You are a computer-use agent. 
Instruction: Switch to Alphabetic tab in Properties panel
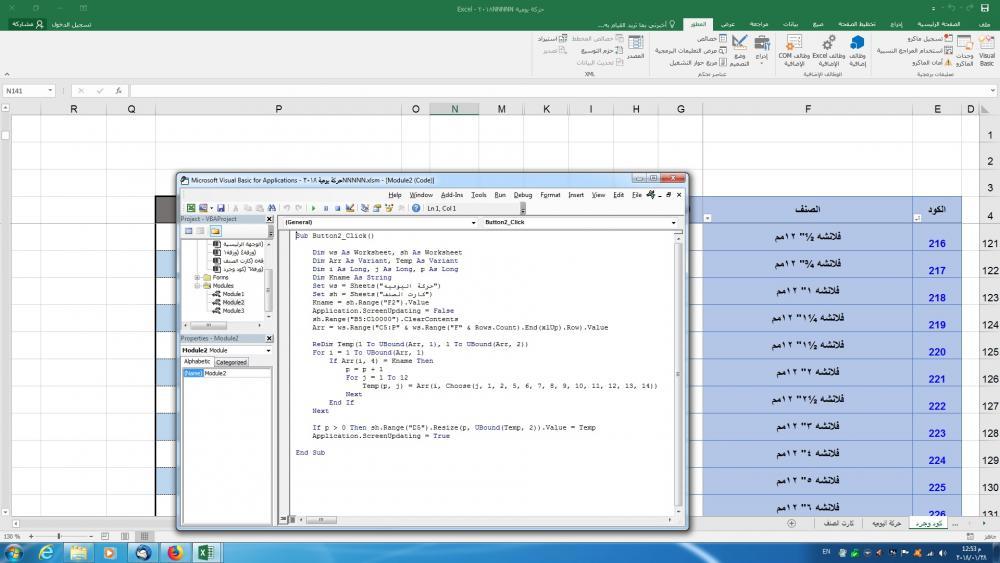[x=197, y=362]
